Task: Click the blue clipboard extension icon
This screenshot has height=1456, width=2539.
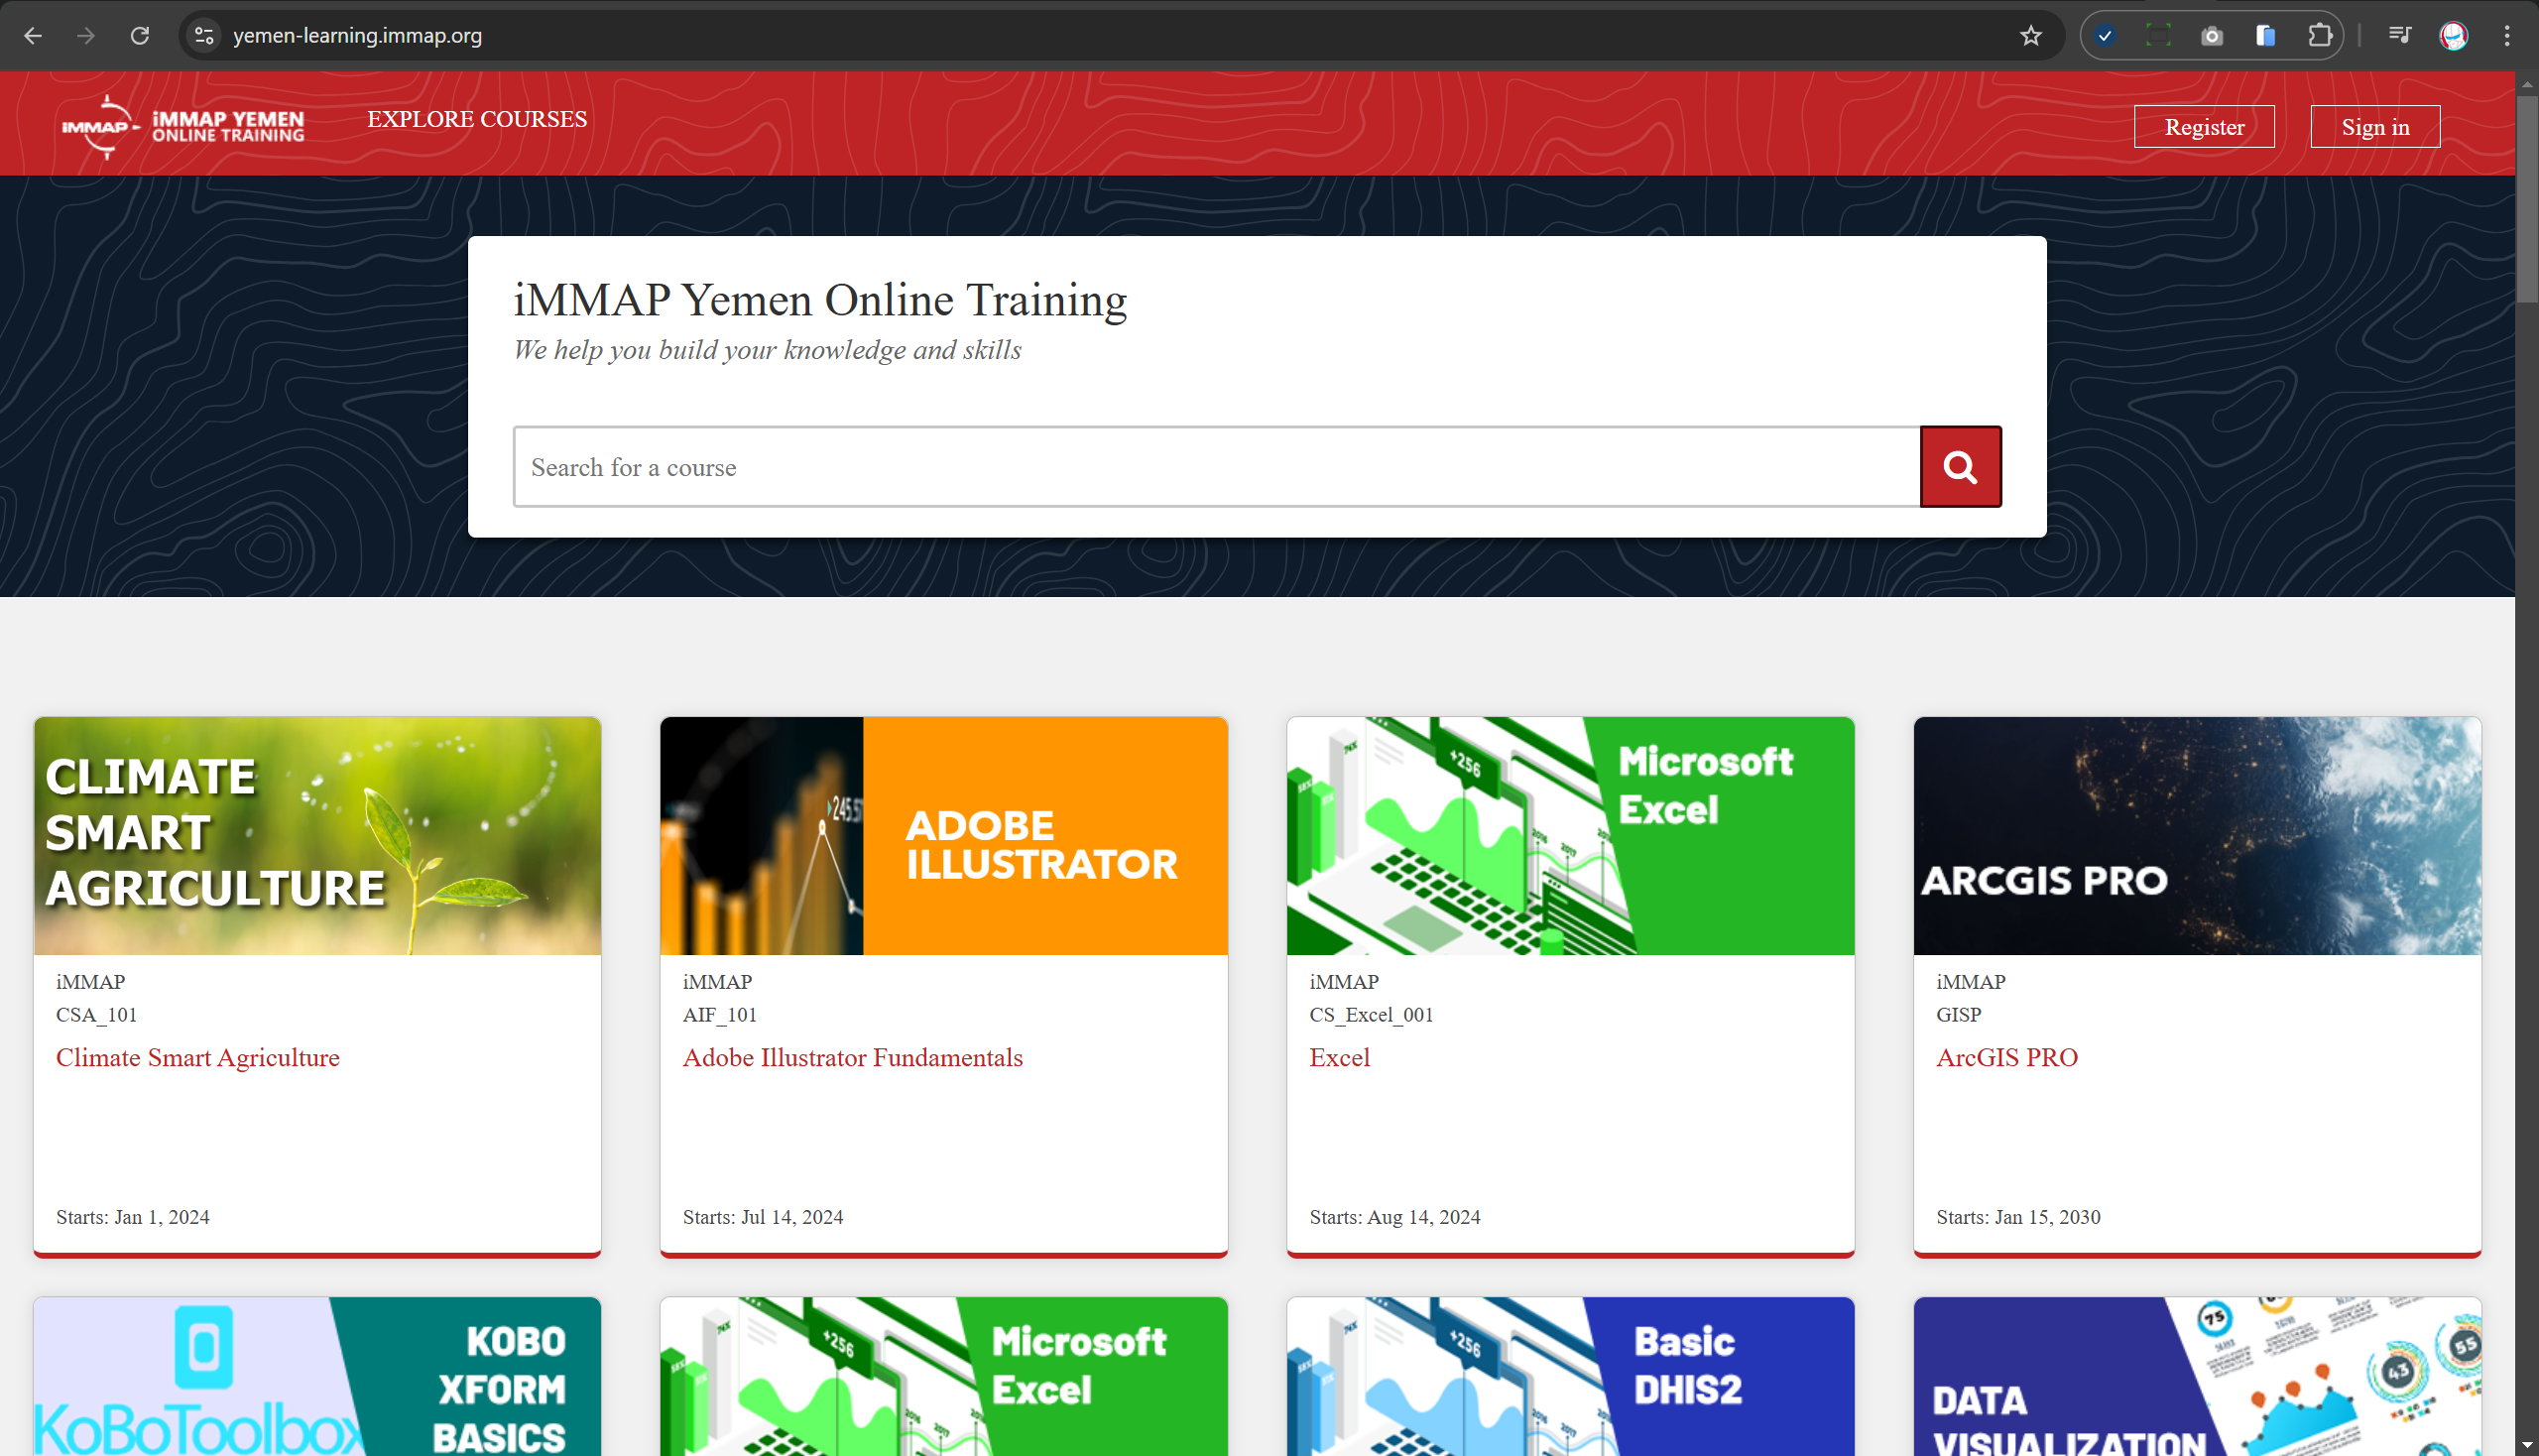Action: pos(2265,35)
